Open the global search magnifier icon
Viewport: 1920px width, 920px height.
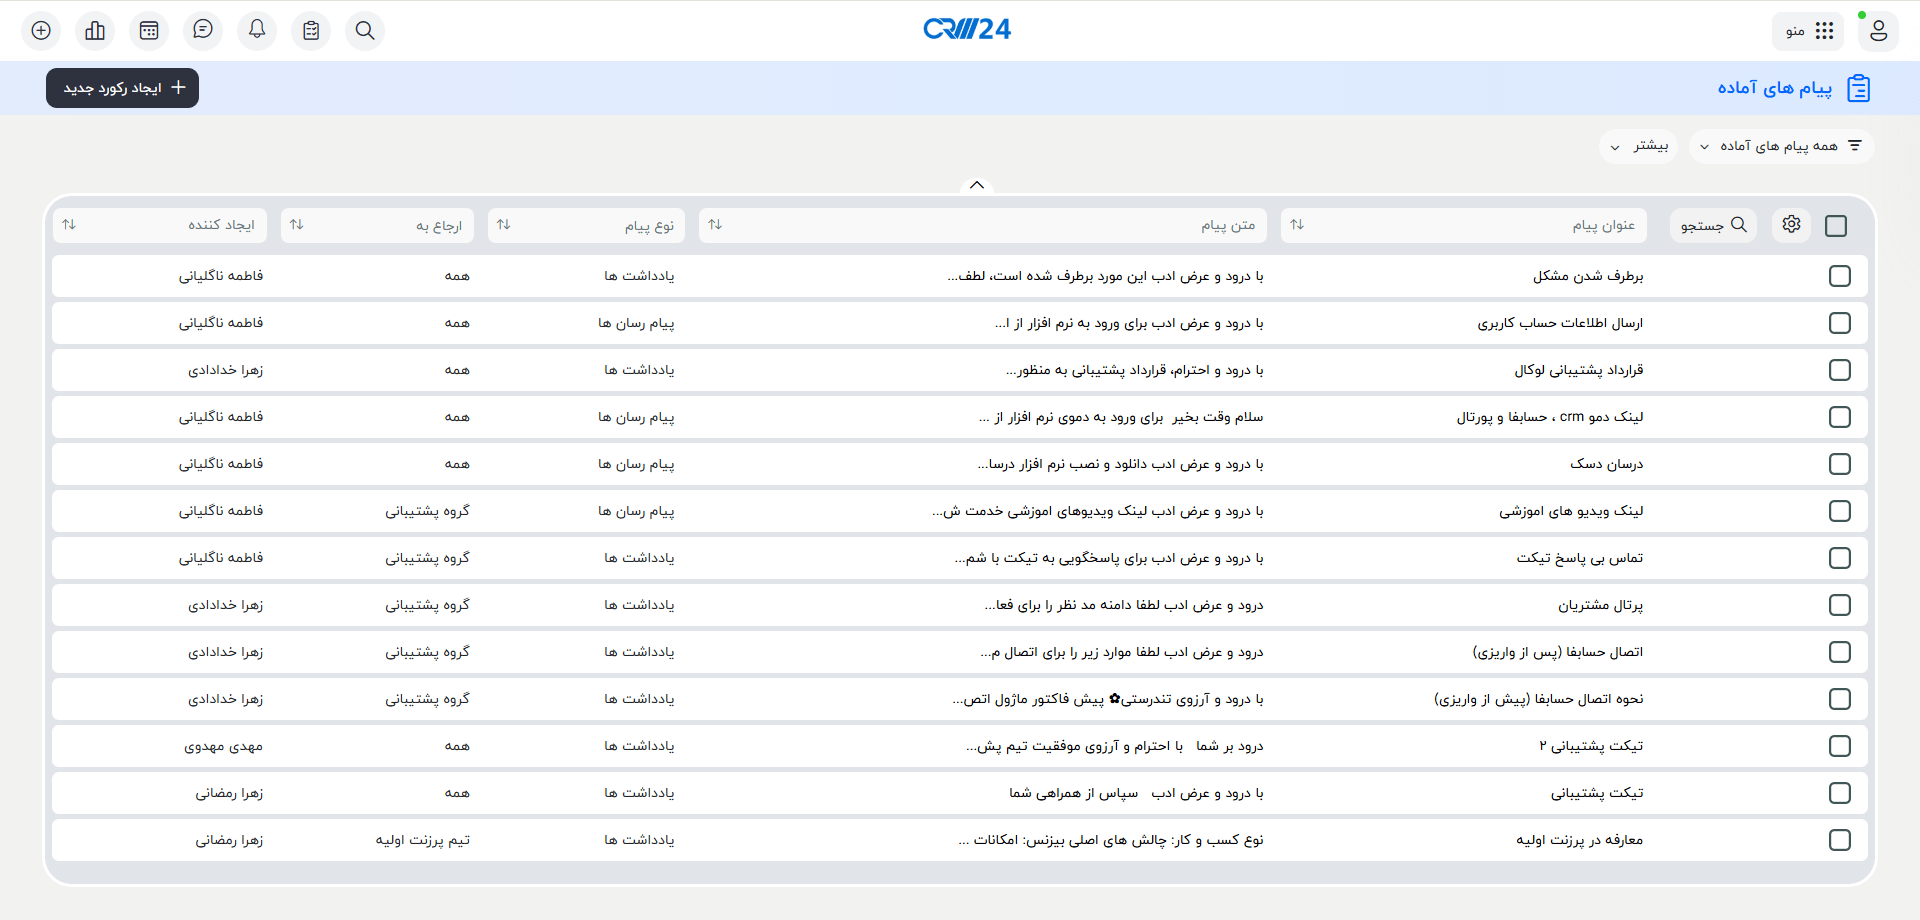(365, 30)
